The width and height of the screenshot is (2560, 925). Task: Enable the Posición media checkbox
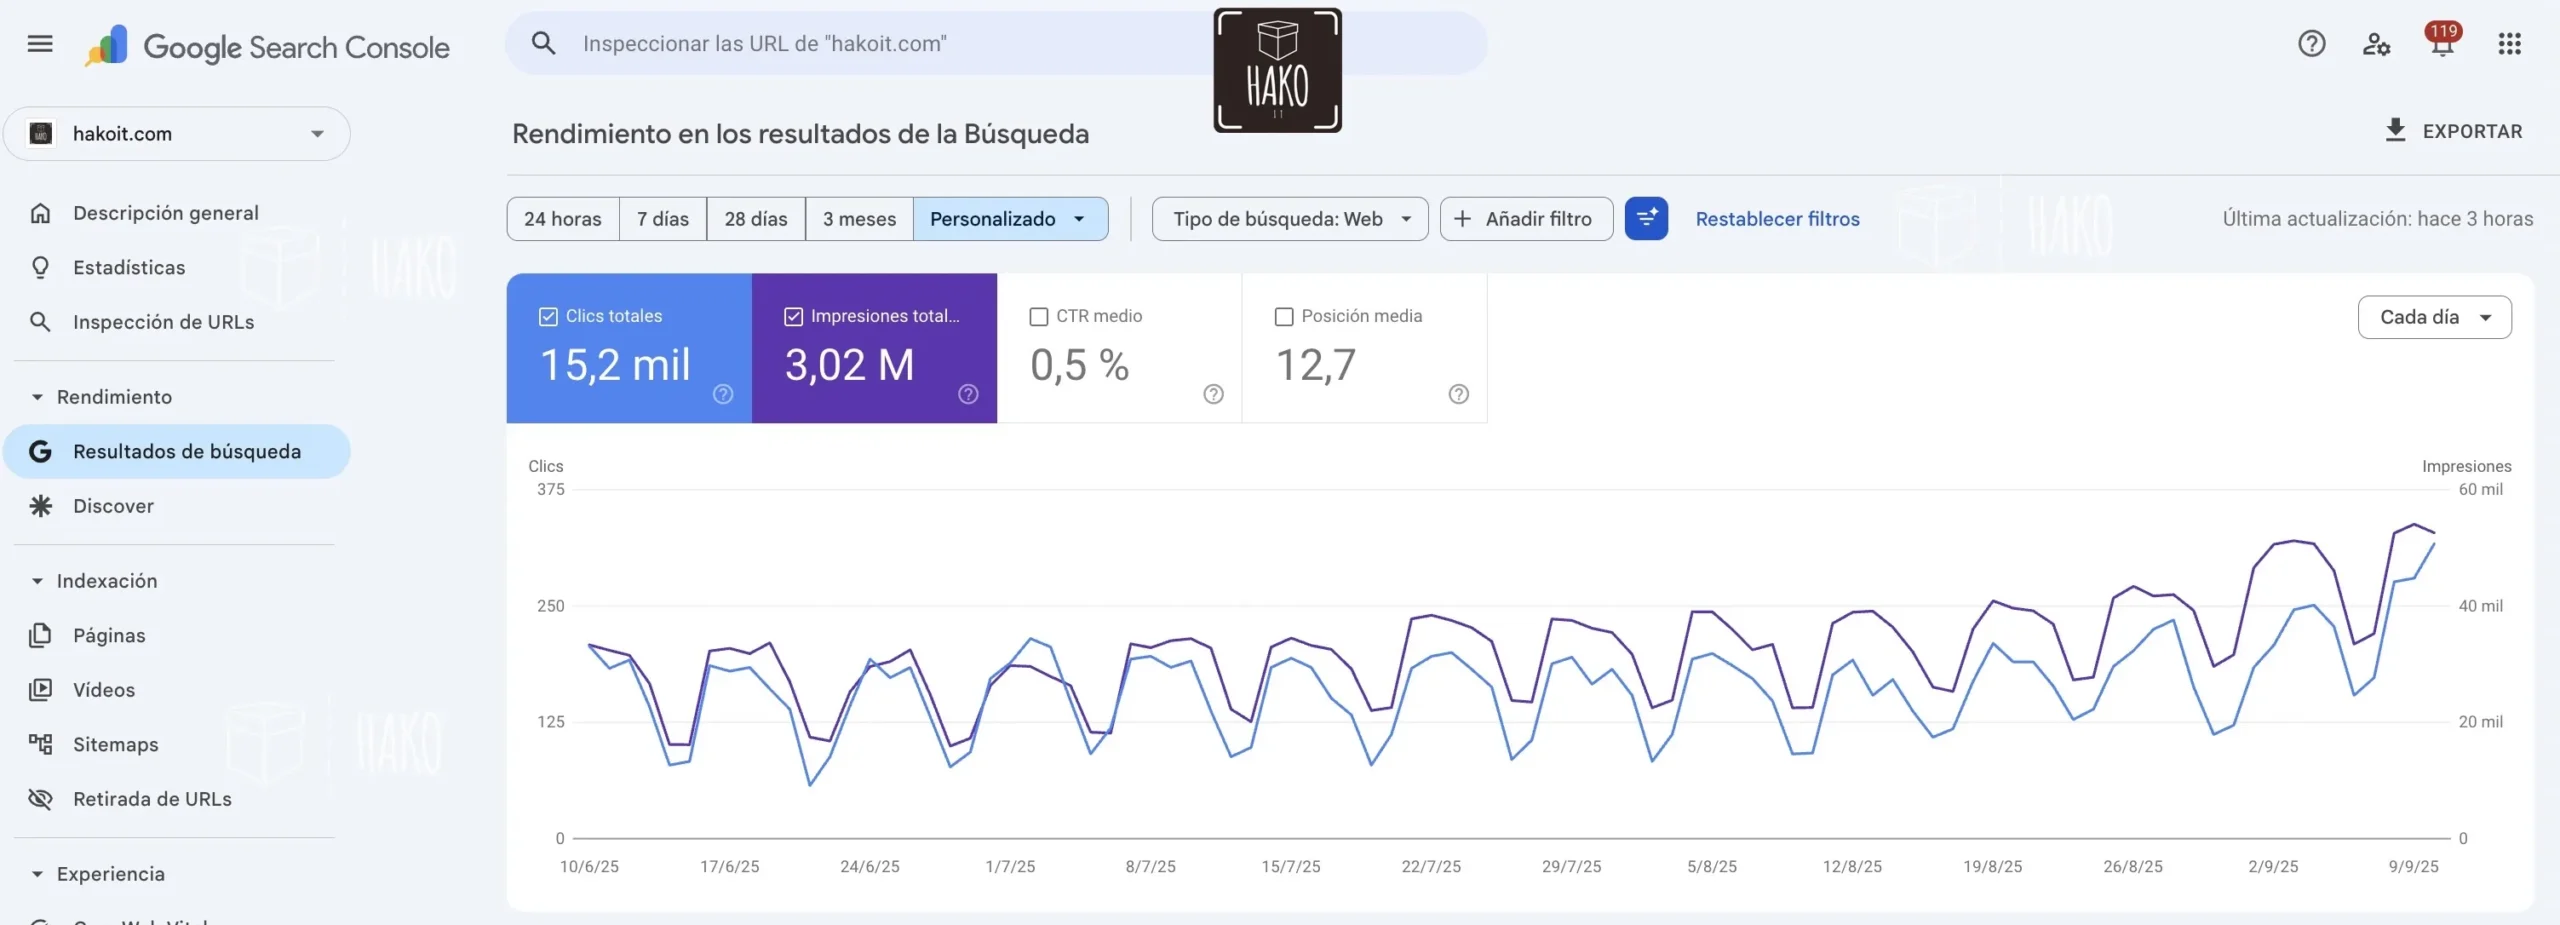pos(1284,317)
